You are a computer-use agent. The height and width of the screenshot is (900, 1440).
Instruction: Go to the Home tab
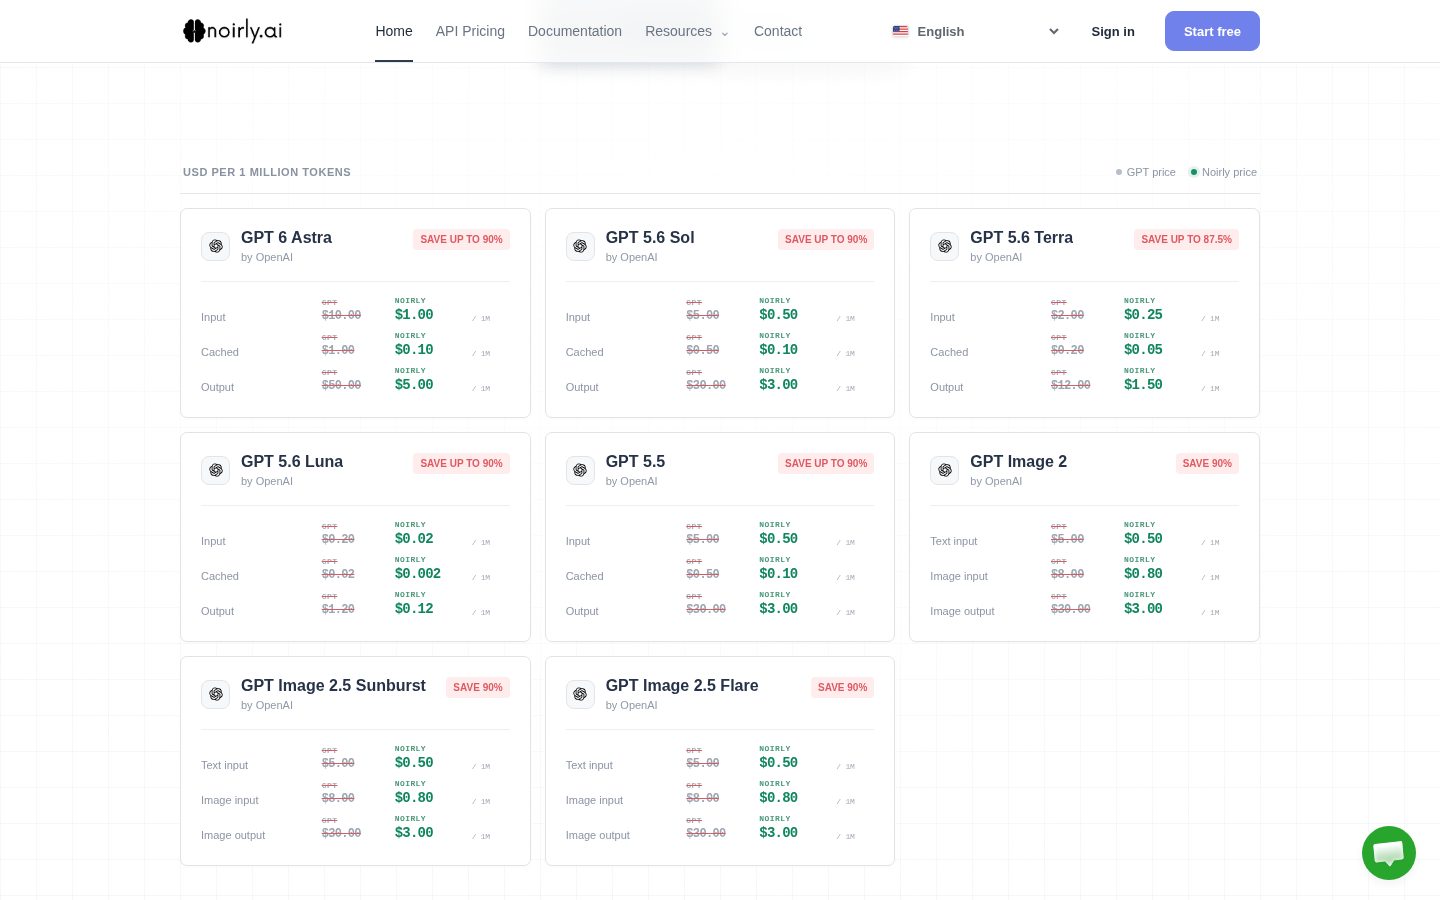click(394, 31)
